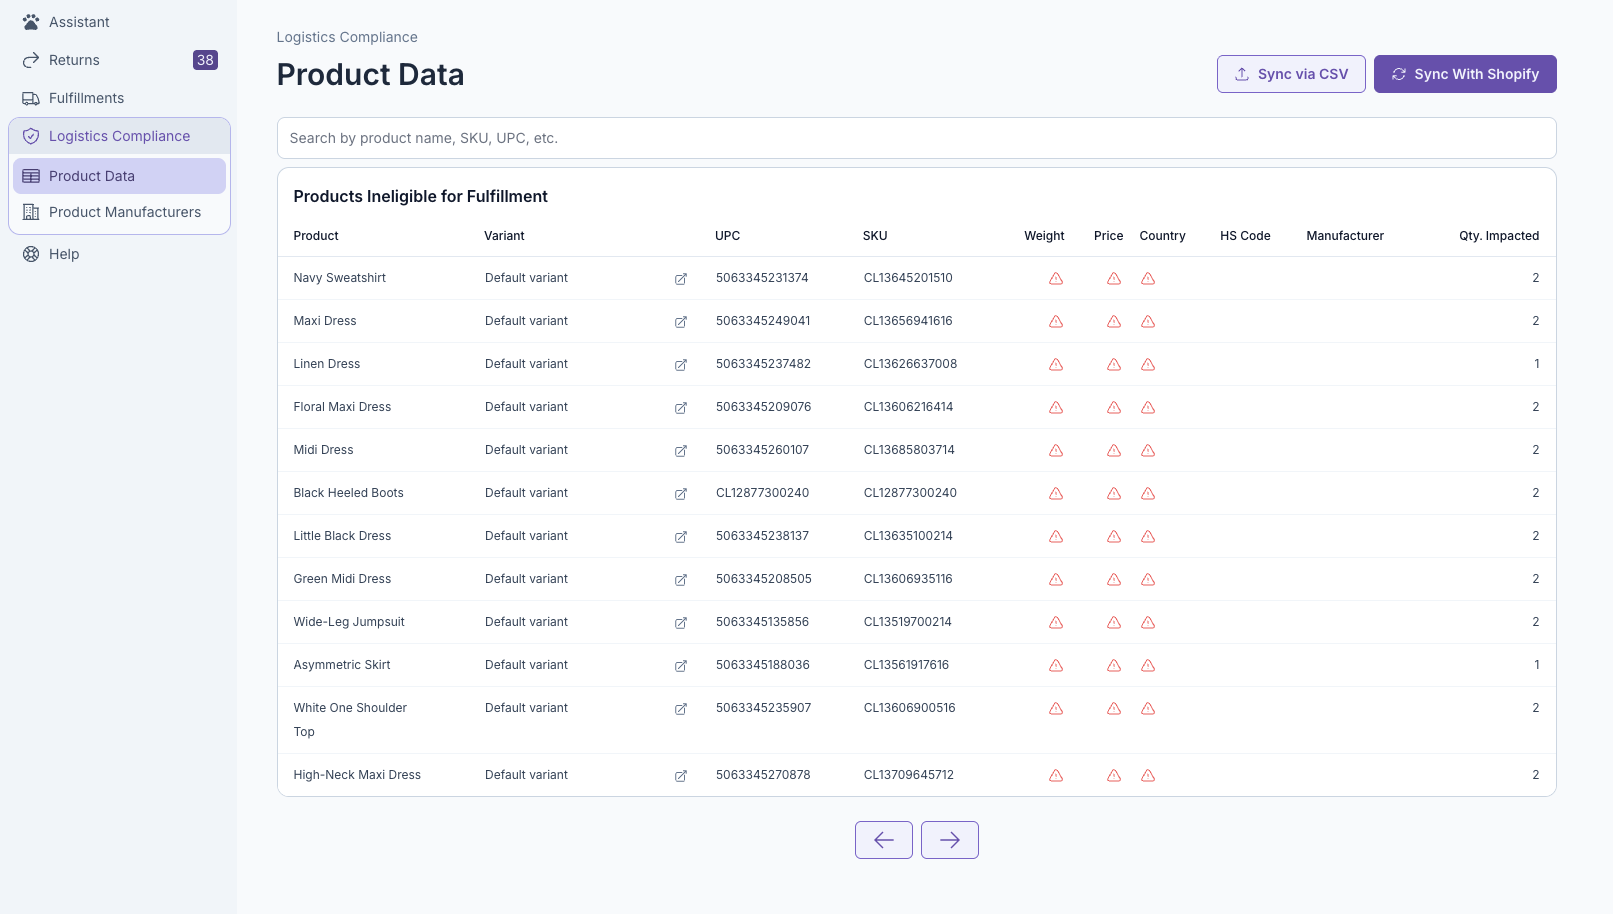Go to the previous page of products

883,840
